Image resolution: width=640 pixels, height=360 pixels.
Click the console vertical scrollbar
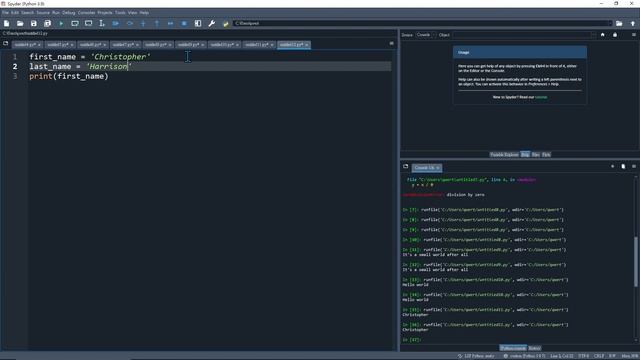click(636, 261)
